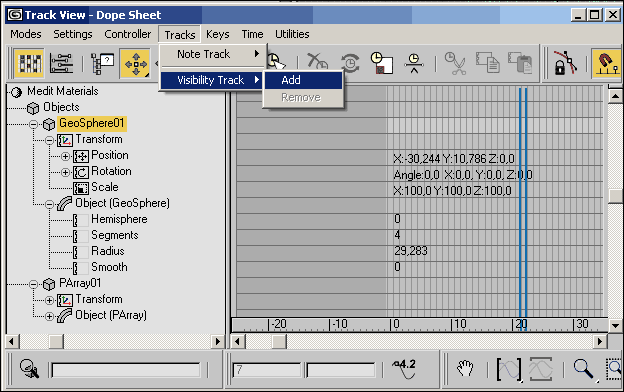The image size is (624, 392).
Task: Toggle the Lock Selection icon
Action: [565, 62]
